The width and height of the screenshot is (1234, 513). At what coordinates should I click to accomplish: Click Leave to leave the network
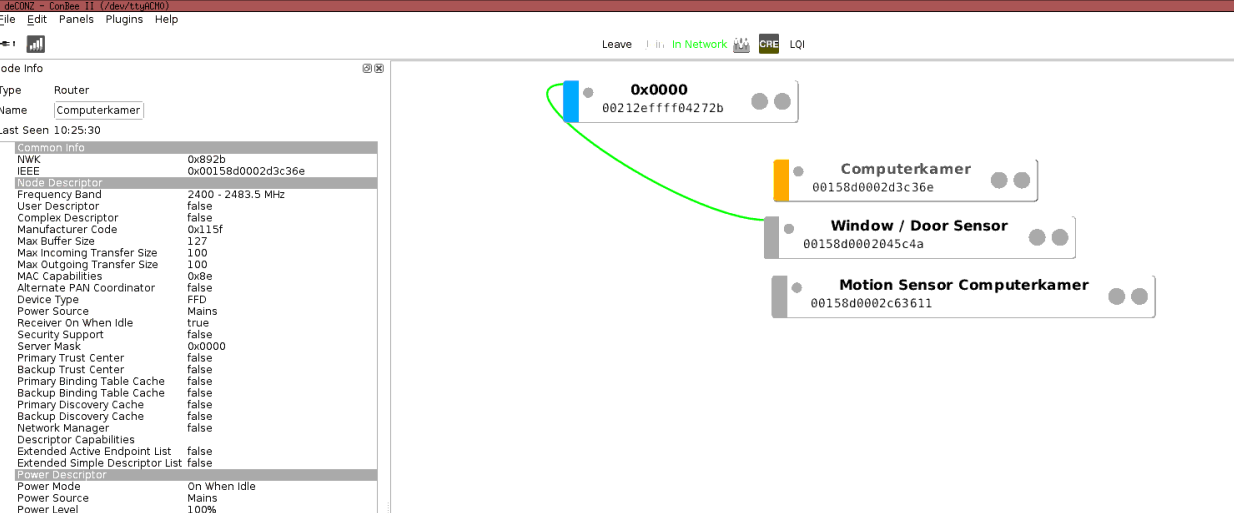[x=617, y=44]
